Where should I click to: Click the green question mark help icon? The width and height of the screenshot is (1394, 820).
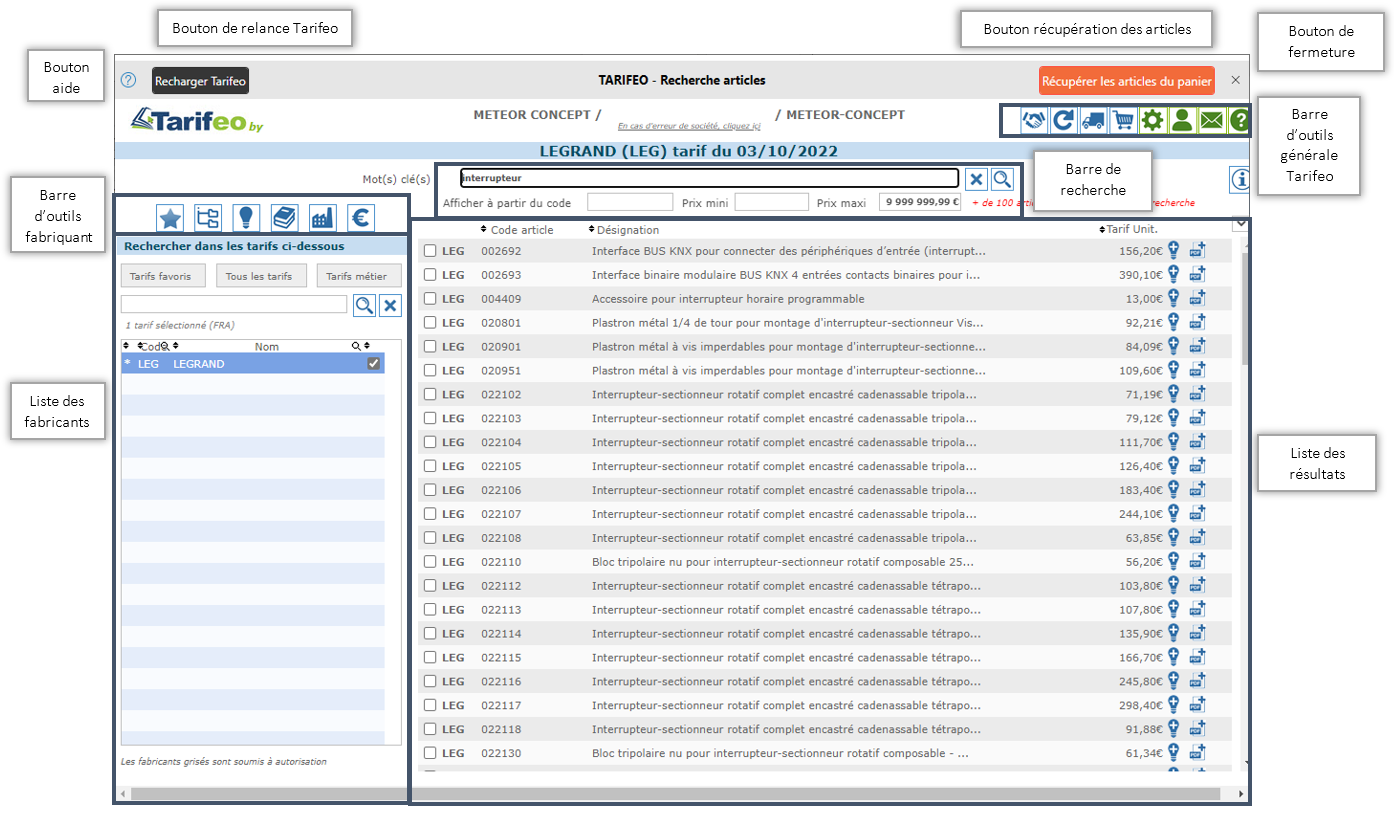coord(1239,120)
